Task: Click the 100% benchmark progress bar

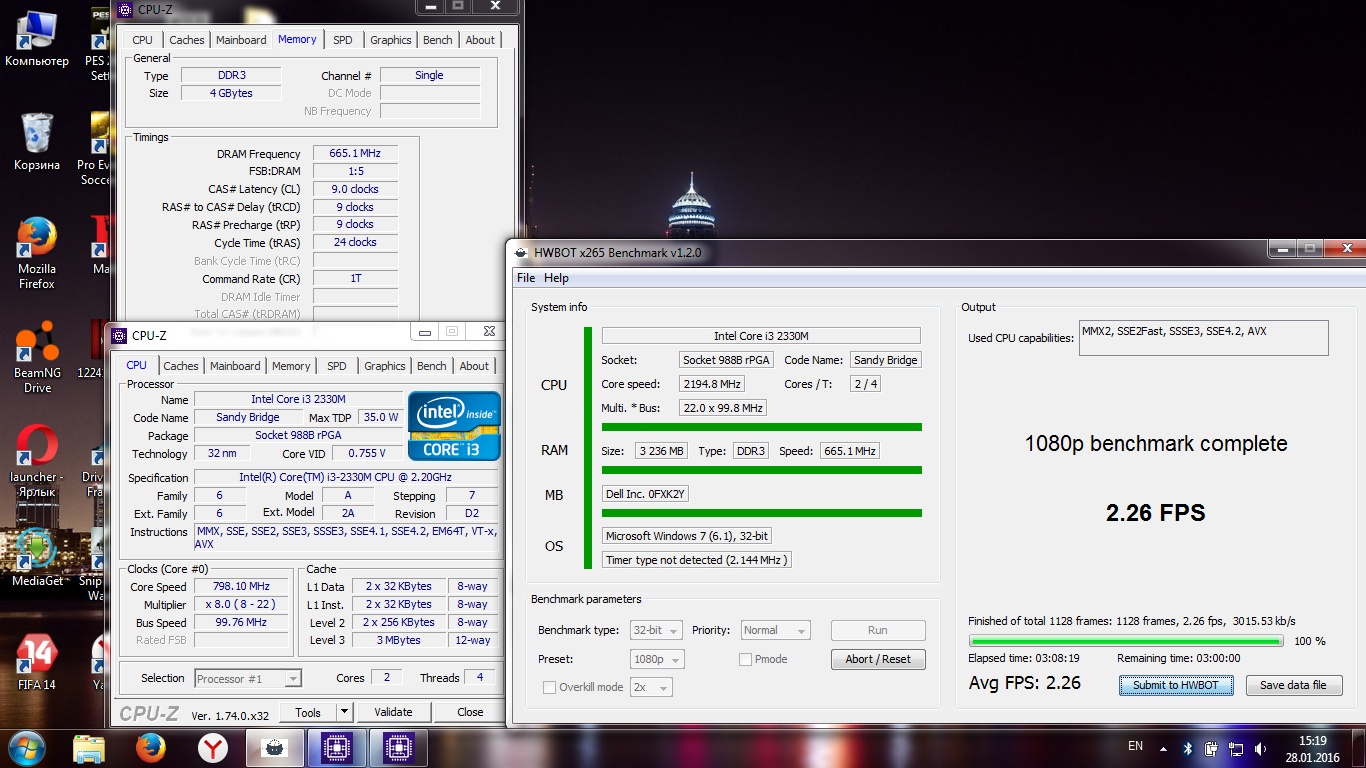Action: pyautogui.click(x=1126, y=641)
